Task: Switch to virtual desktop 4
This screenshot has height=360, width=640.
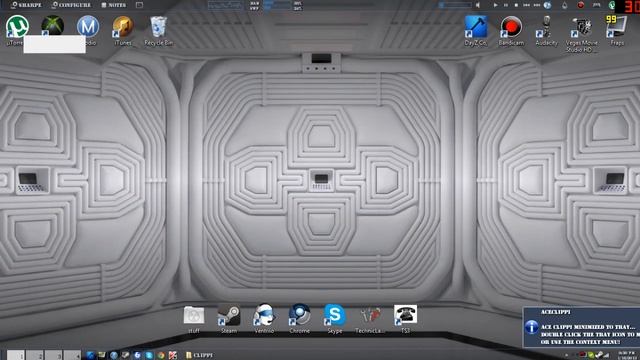Action: 72,355
